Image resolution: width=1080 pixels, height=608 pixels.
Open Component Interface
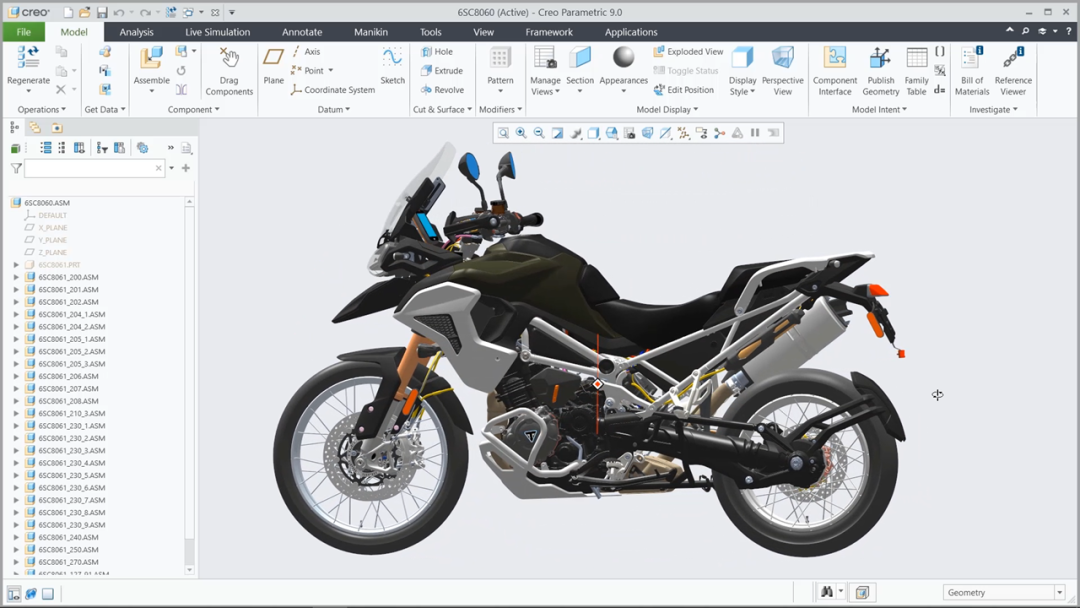835,70
